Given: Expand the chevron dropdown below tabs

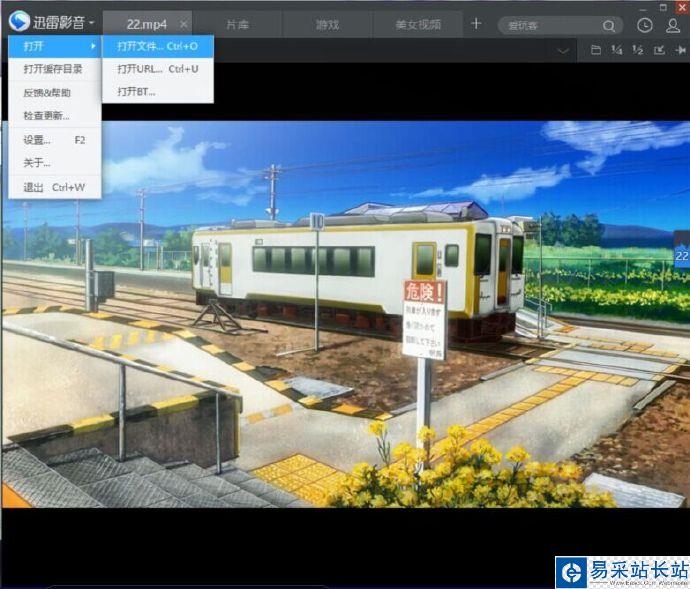Looking at the screenshot, I should [x=563, y=51].
